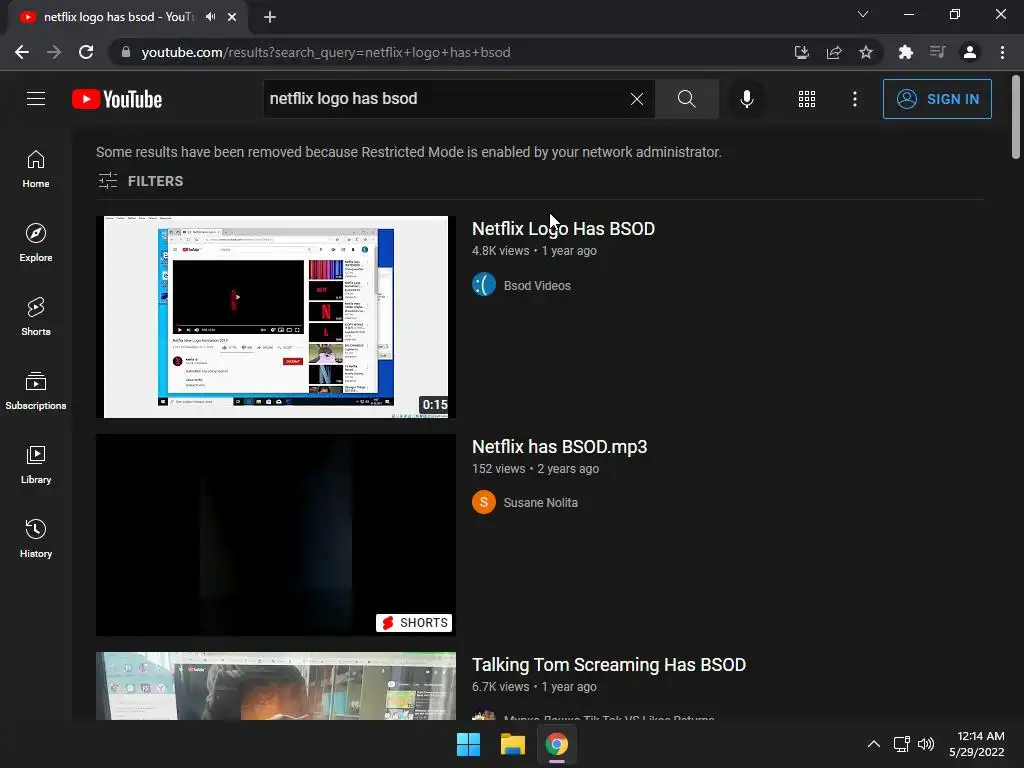Show hidden tray icons chevron
The image size is (1024, 768).
point(874,744)
